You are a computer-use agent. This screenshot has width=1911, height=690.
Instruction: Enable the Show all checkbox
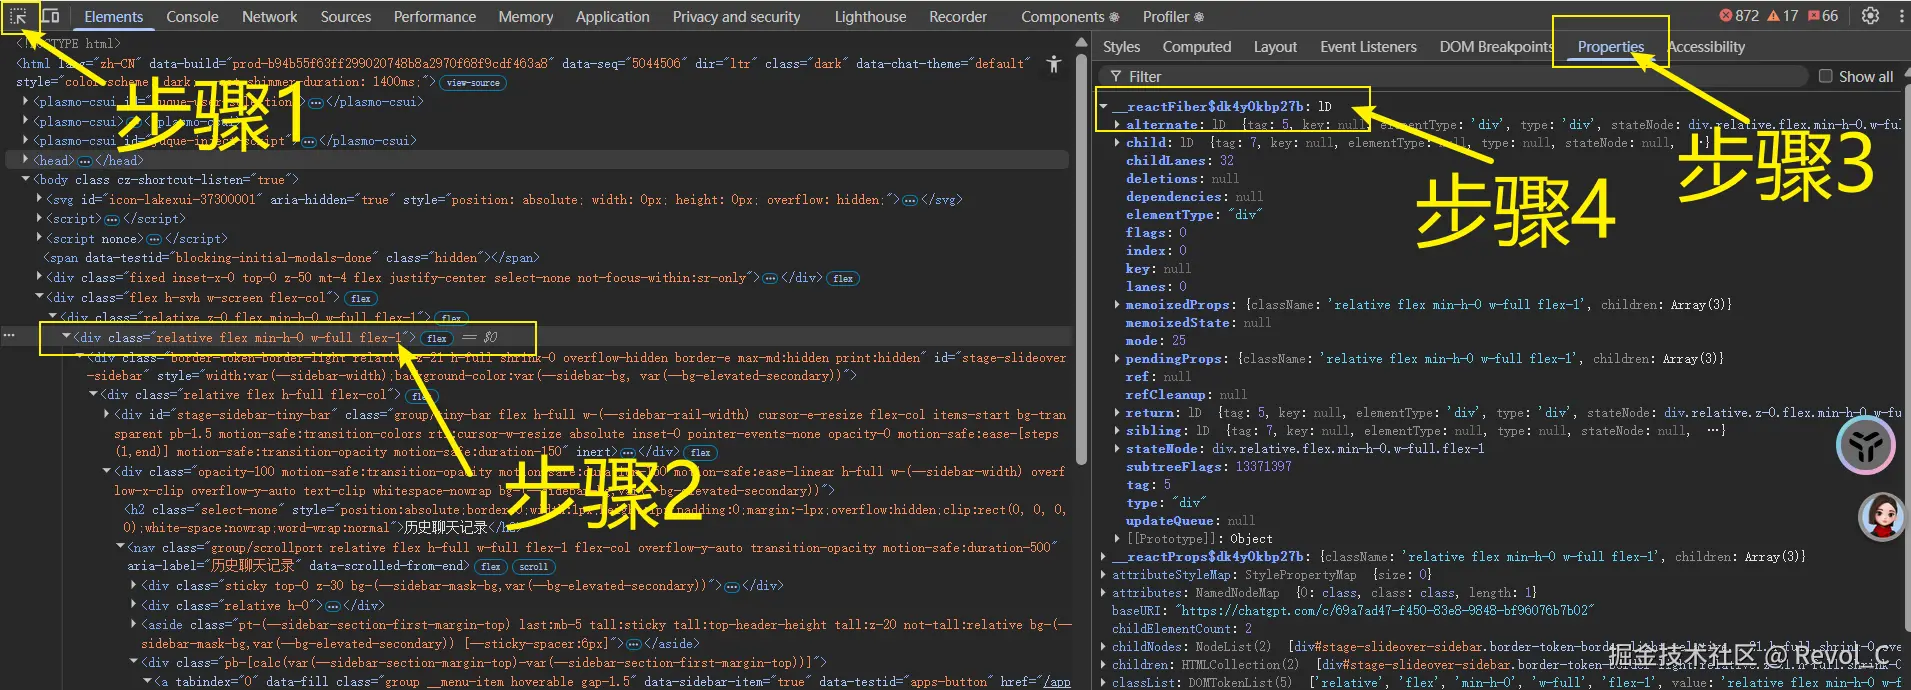pyautogui.click(x=1825, y=76)
